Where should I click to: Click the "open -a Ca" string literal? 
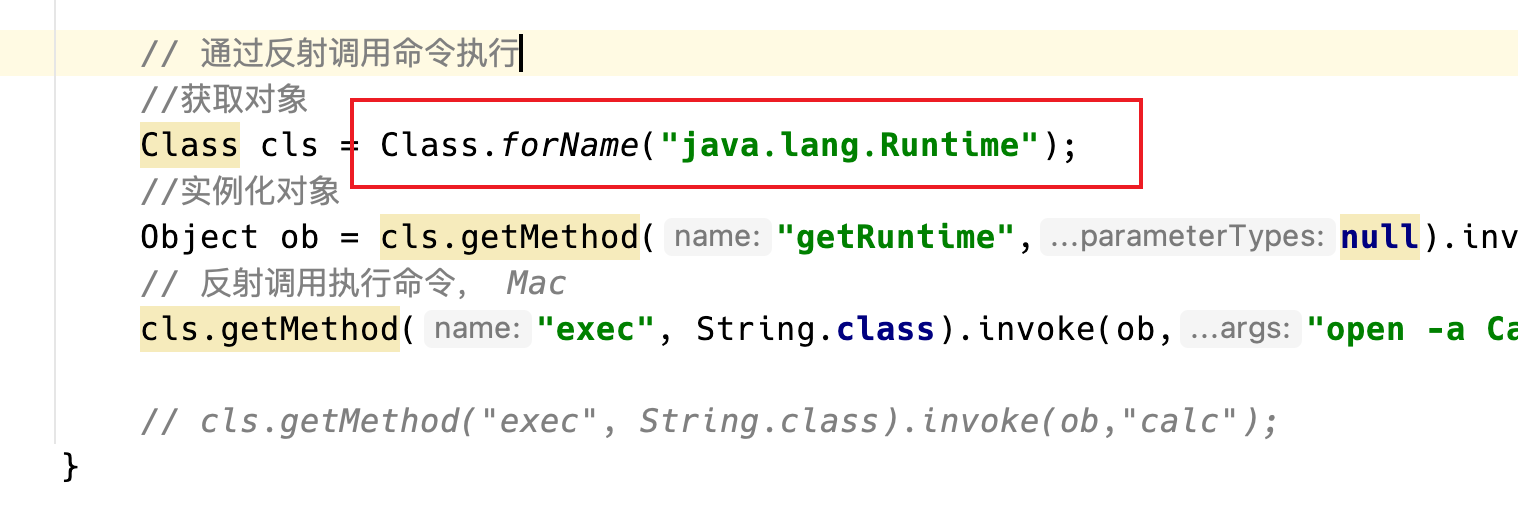1412,329
